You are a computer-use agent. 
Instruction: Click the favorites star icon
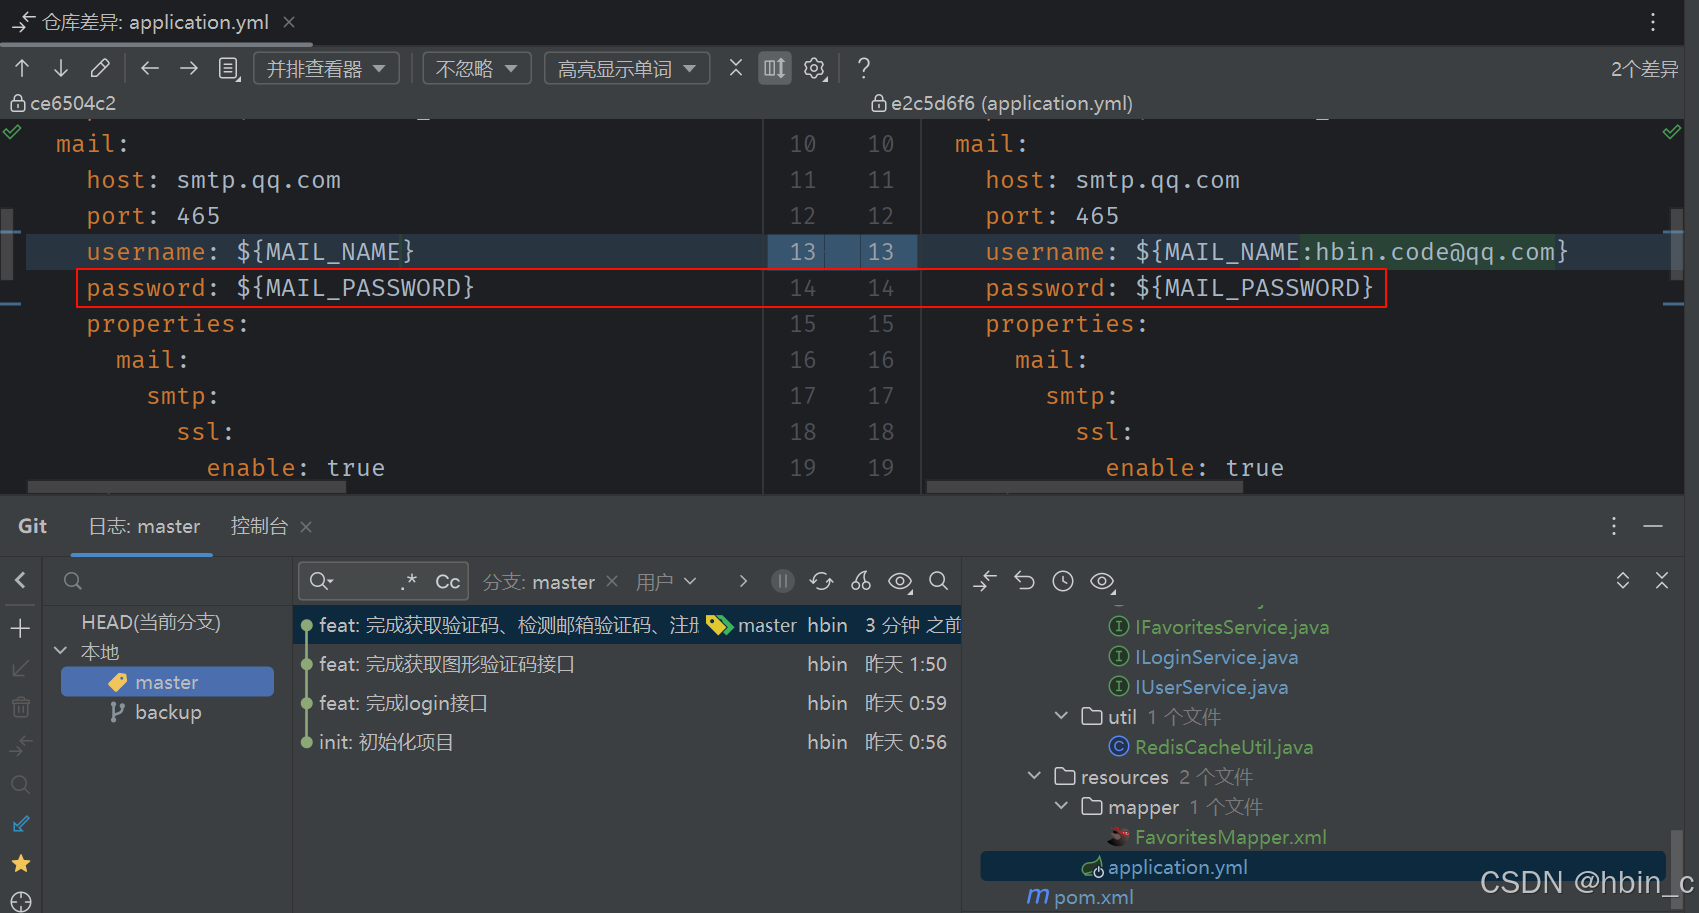coord(20,863)
